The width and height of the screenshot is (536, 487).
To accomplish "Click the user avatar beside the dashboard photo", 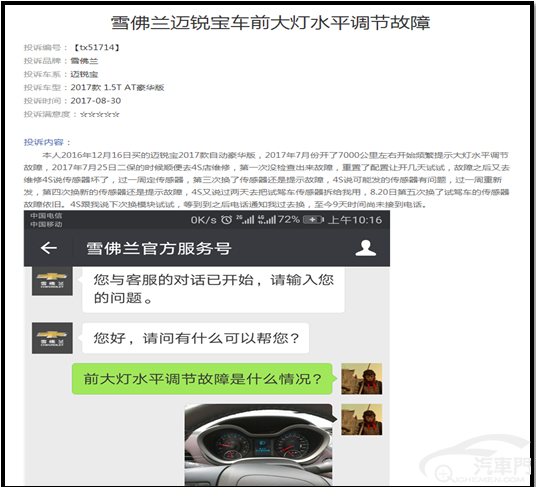I will coord(361,419).
